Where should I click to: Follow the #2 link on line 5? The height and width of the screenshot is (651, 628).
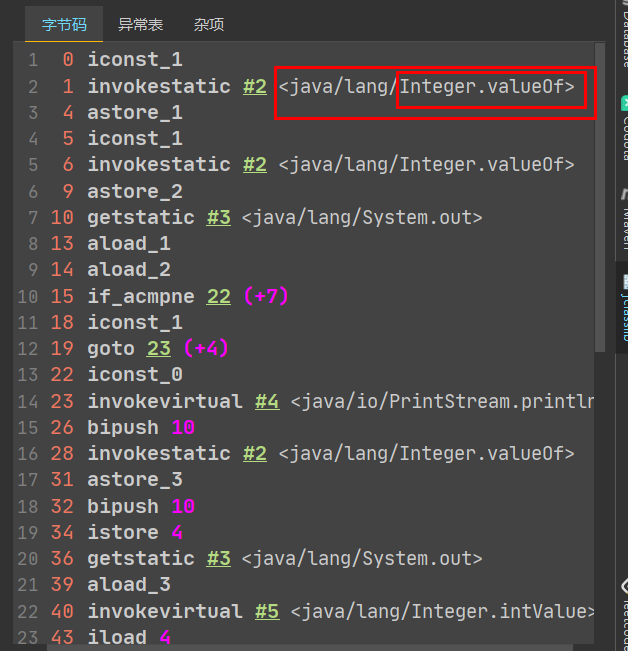(255, 164)
